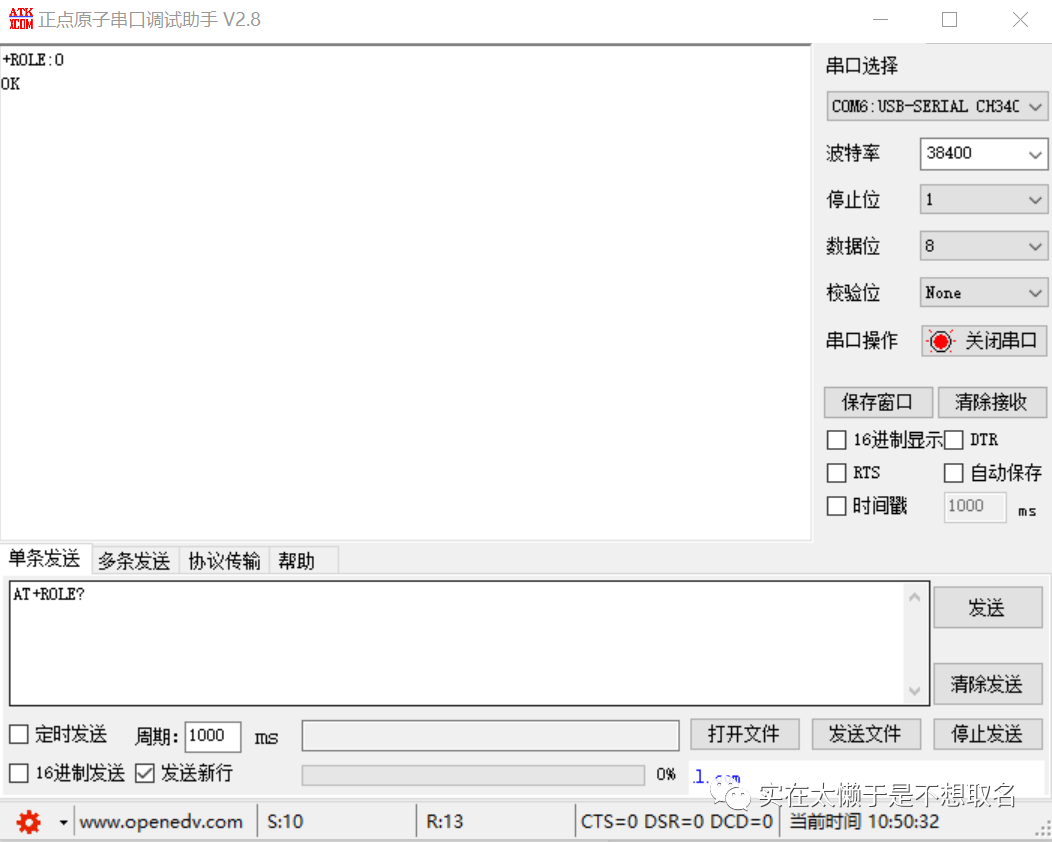This screenshot has width=1052, height=842.
Task: Click the file path input field
Action: click(x=490, y=735)
